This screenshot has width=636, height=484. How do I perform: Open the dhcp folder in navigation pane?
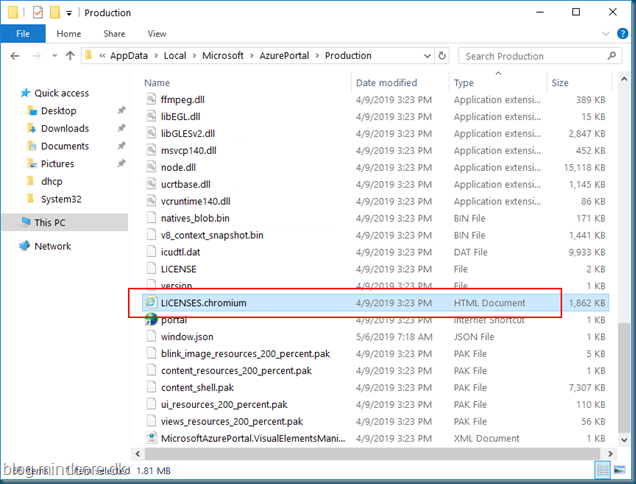(52, 181)
